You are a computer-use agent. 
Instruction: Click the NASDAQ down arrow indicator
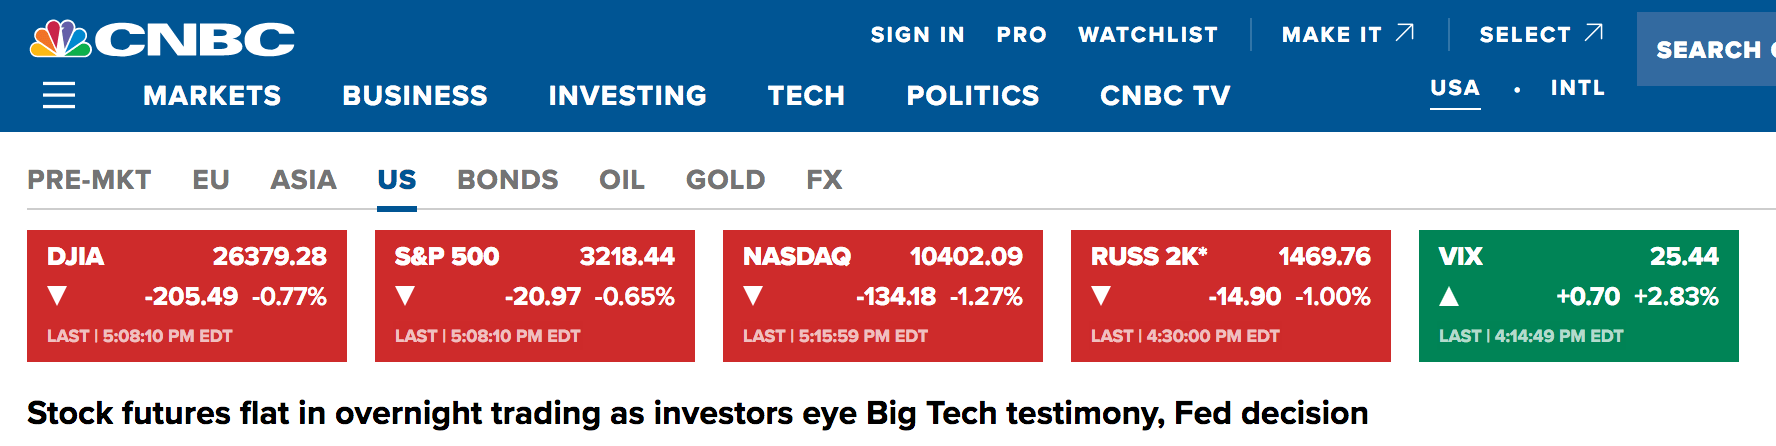753,296
